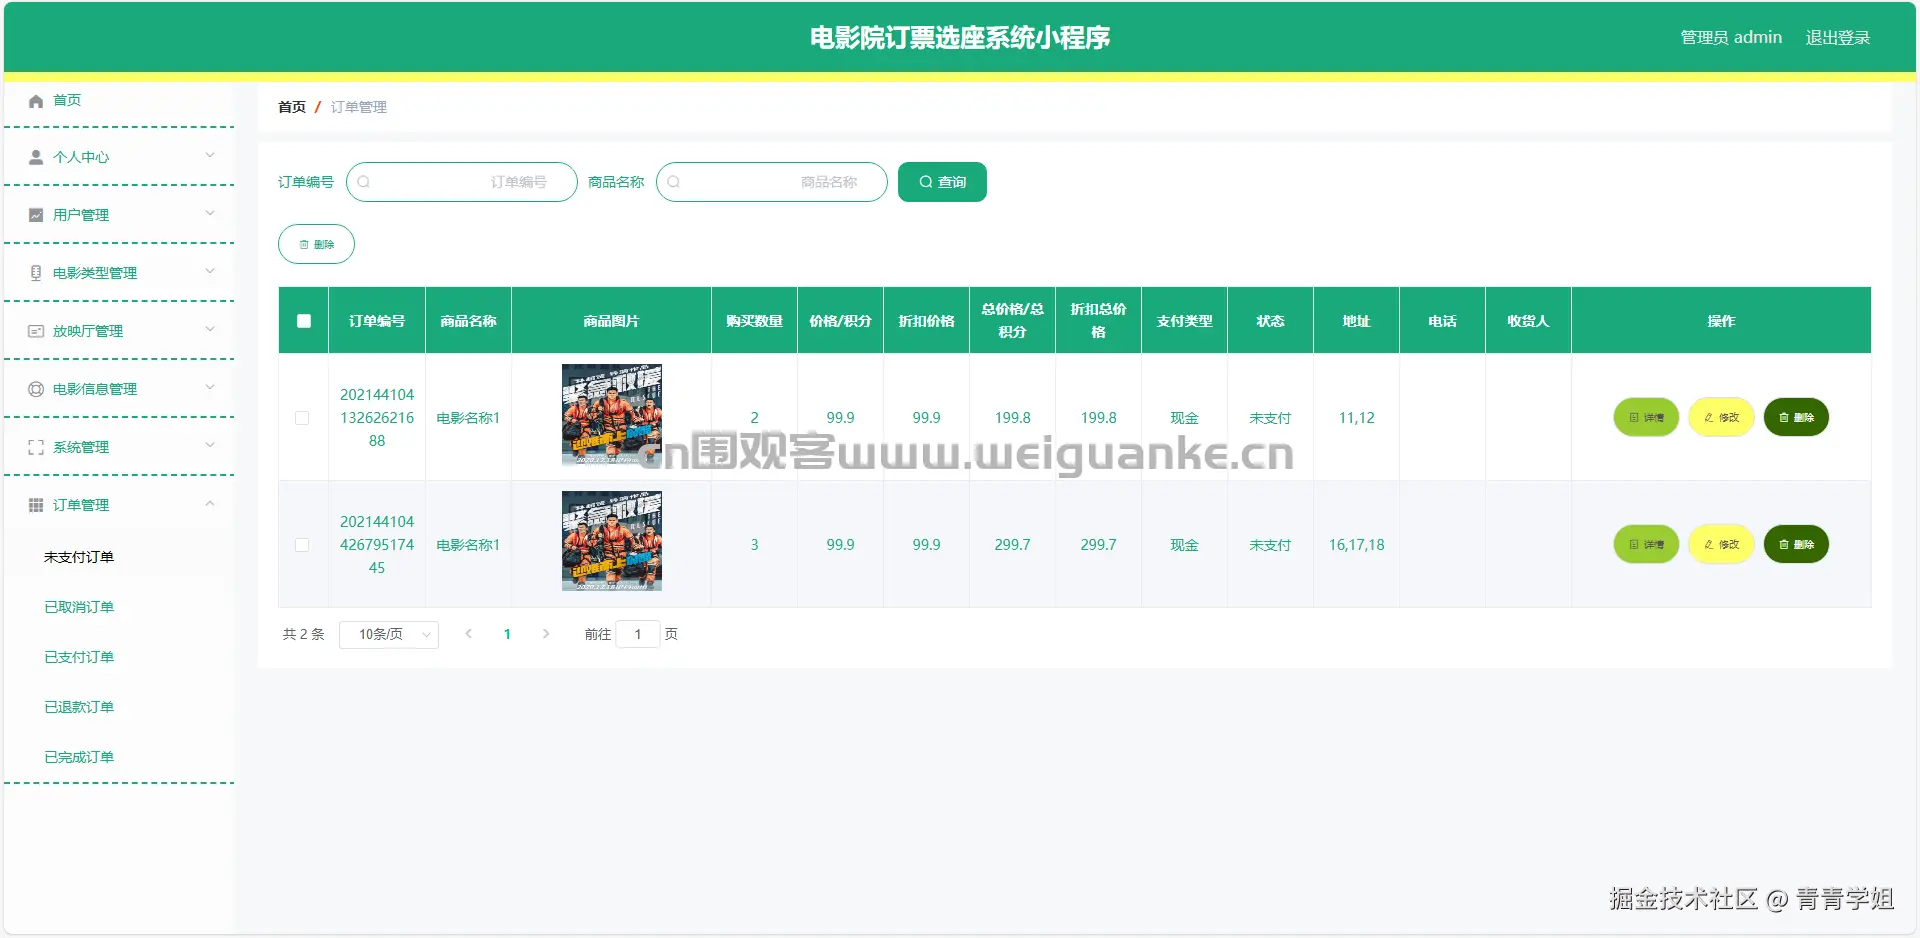
Task: Click the 查询 search button
Action: 941,182
